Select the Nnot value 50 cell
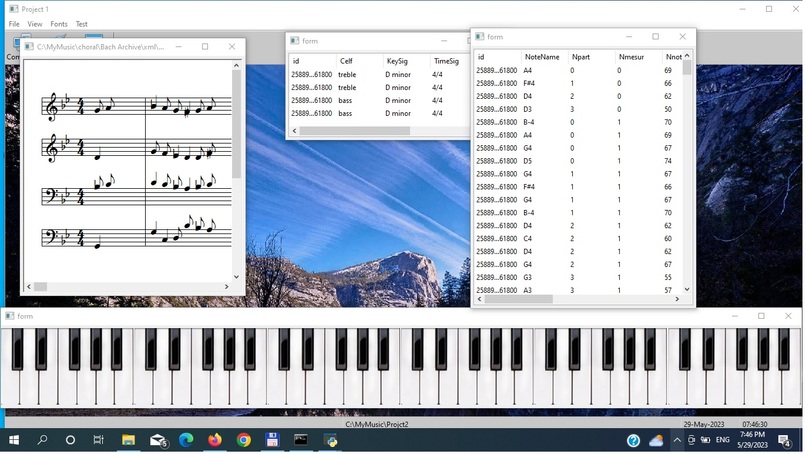The height and width of the screenshot is (454, 806). 668,109
